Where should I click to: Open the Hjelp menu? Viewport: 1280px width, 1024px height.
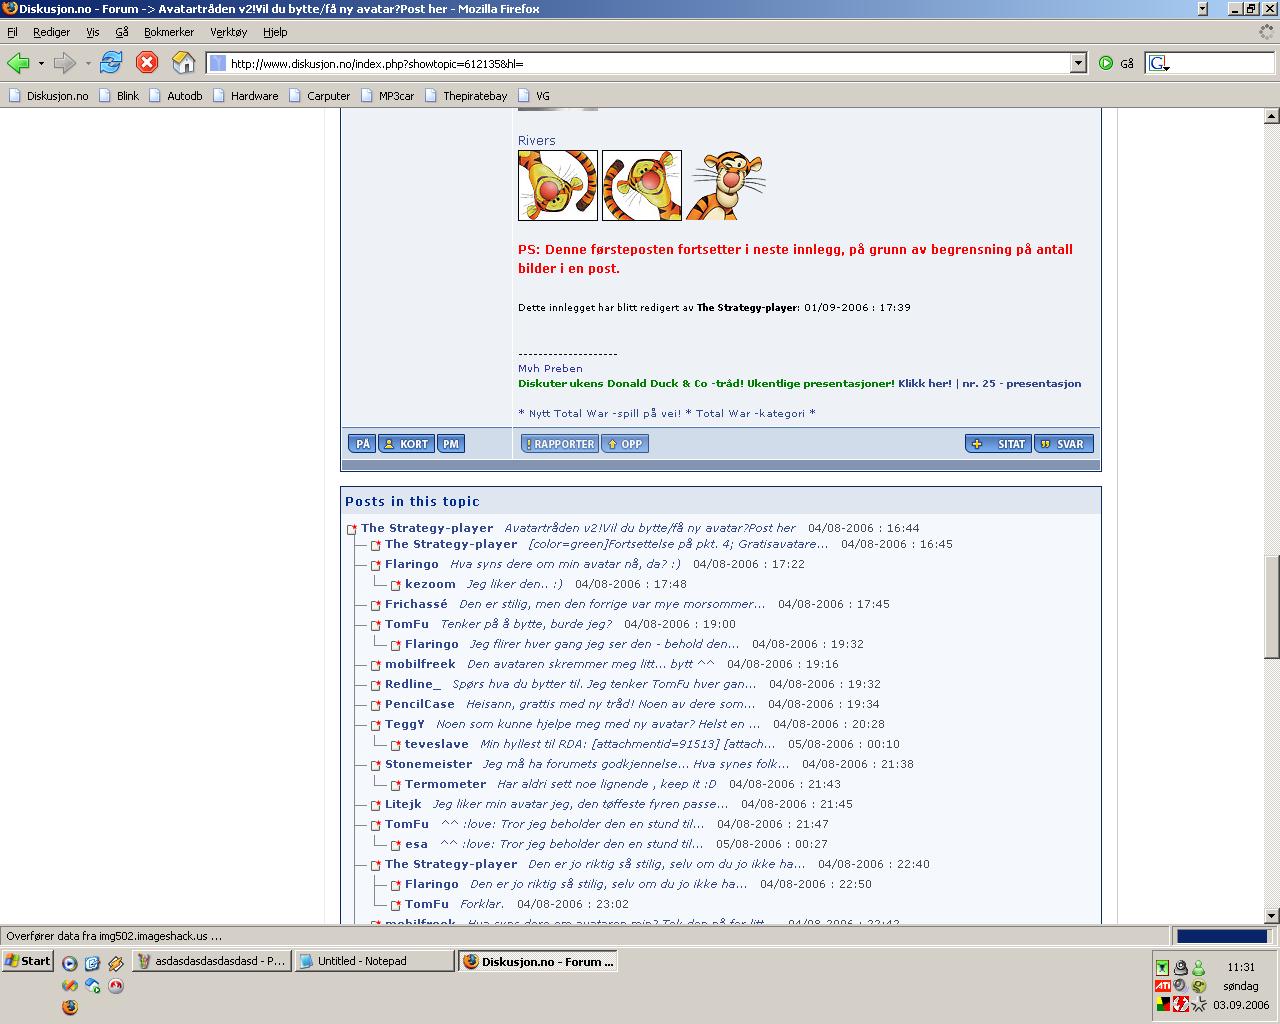click(275, 32)
